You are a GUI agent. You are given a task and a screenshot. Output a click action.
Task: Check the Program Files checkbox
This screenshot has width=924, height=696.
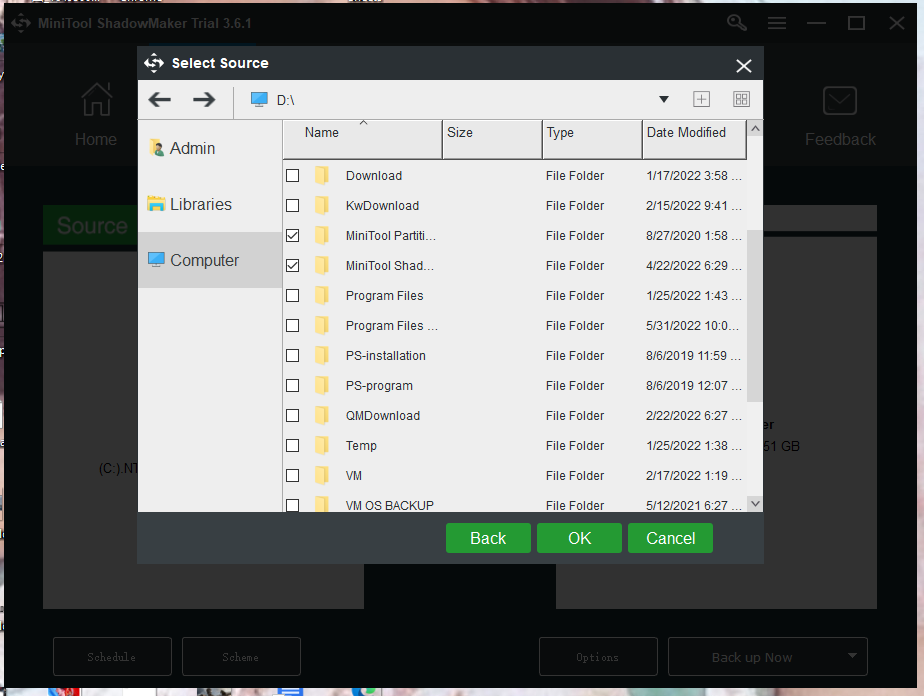[292, 296]
